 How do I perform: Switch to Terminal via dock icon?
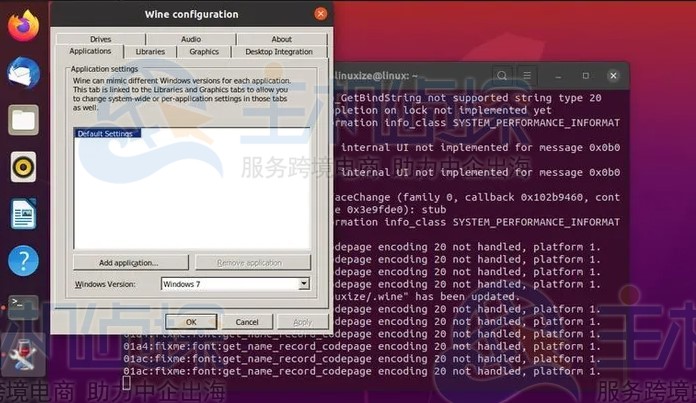pyautogui.click(x=23, y=308)
